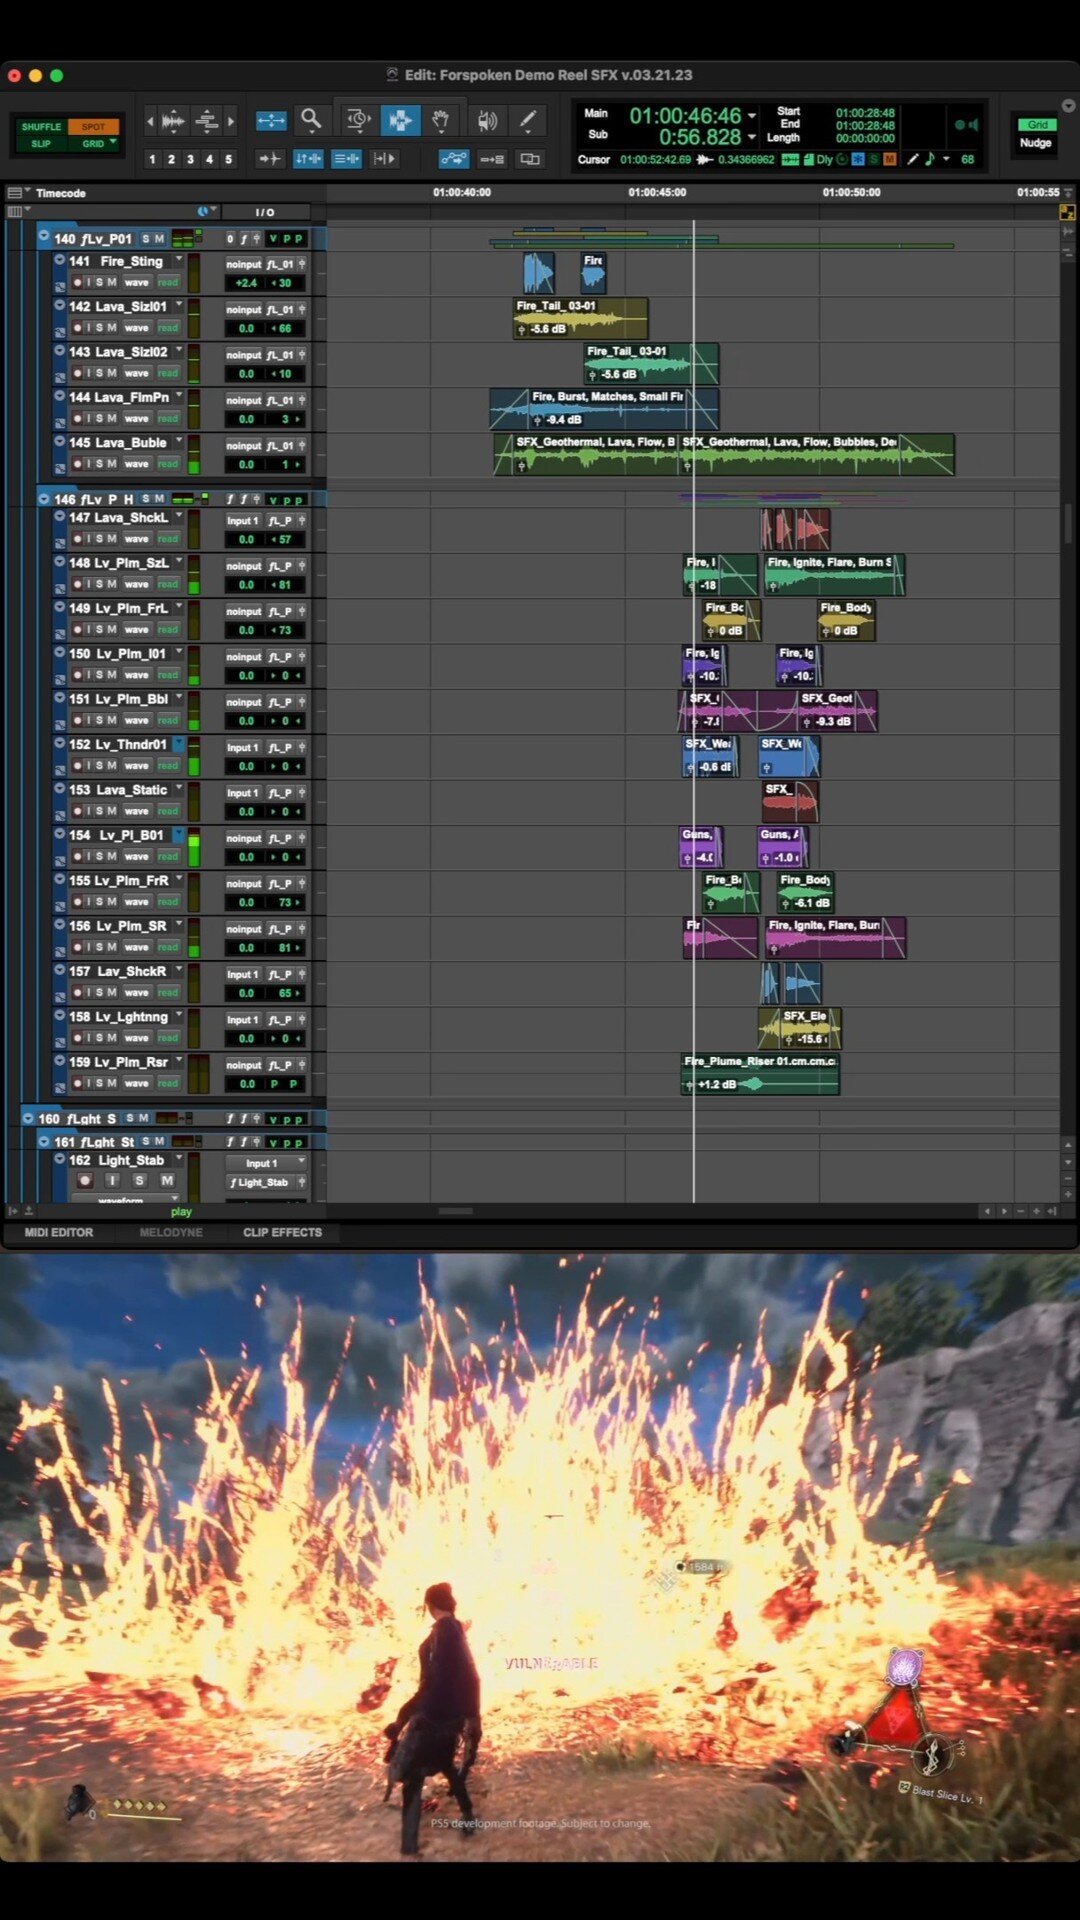The height and width of the screenshot is (1920, 1080).
Task: Toggle Tab to Transients button
Action: click(268, 158)
